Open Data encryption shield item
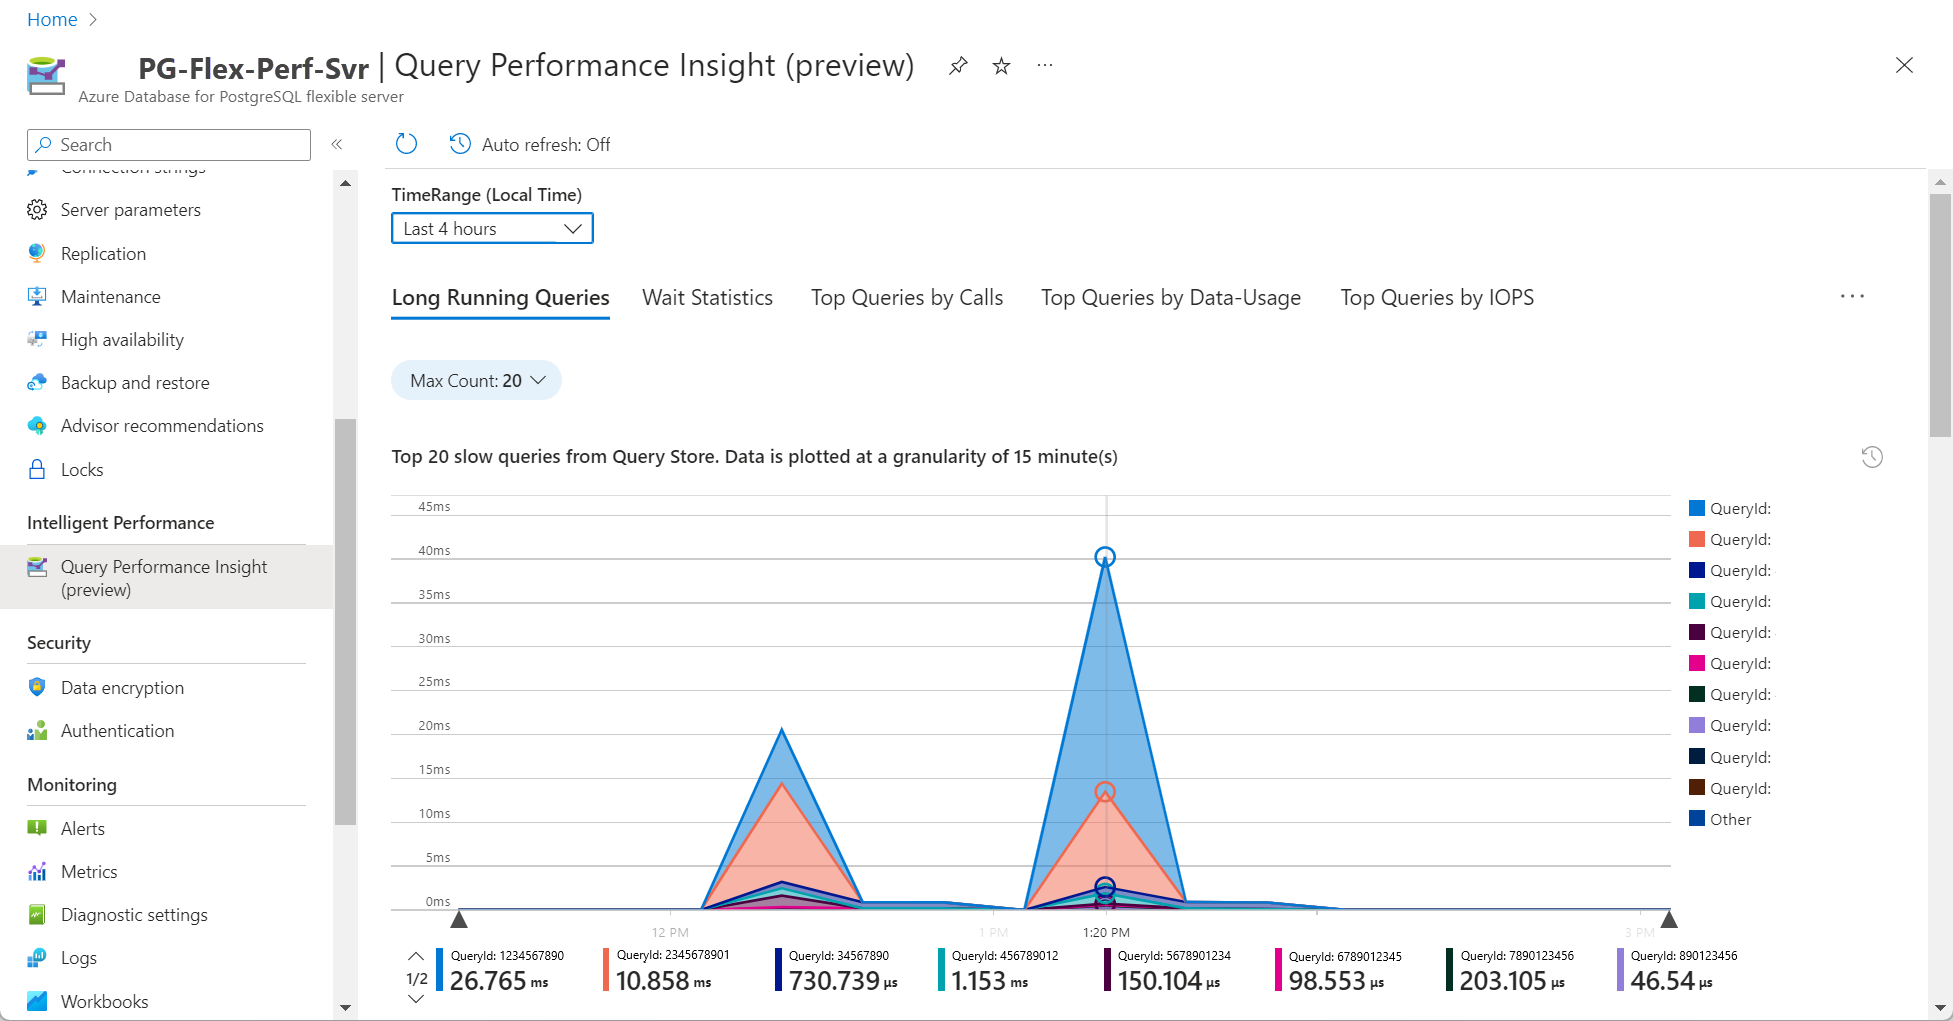 click(x=122, y=688)
